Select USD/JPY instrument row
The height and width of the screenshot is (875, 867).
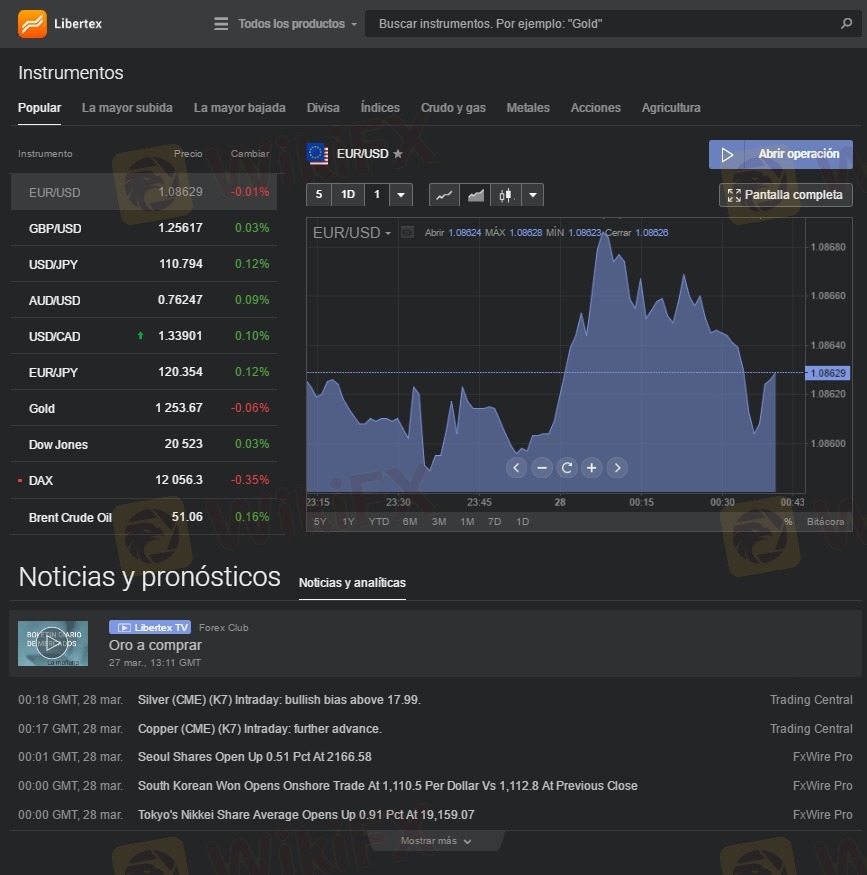[144, 264]
